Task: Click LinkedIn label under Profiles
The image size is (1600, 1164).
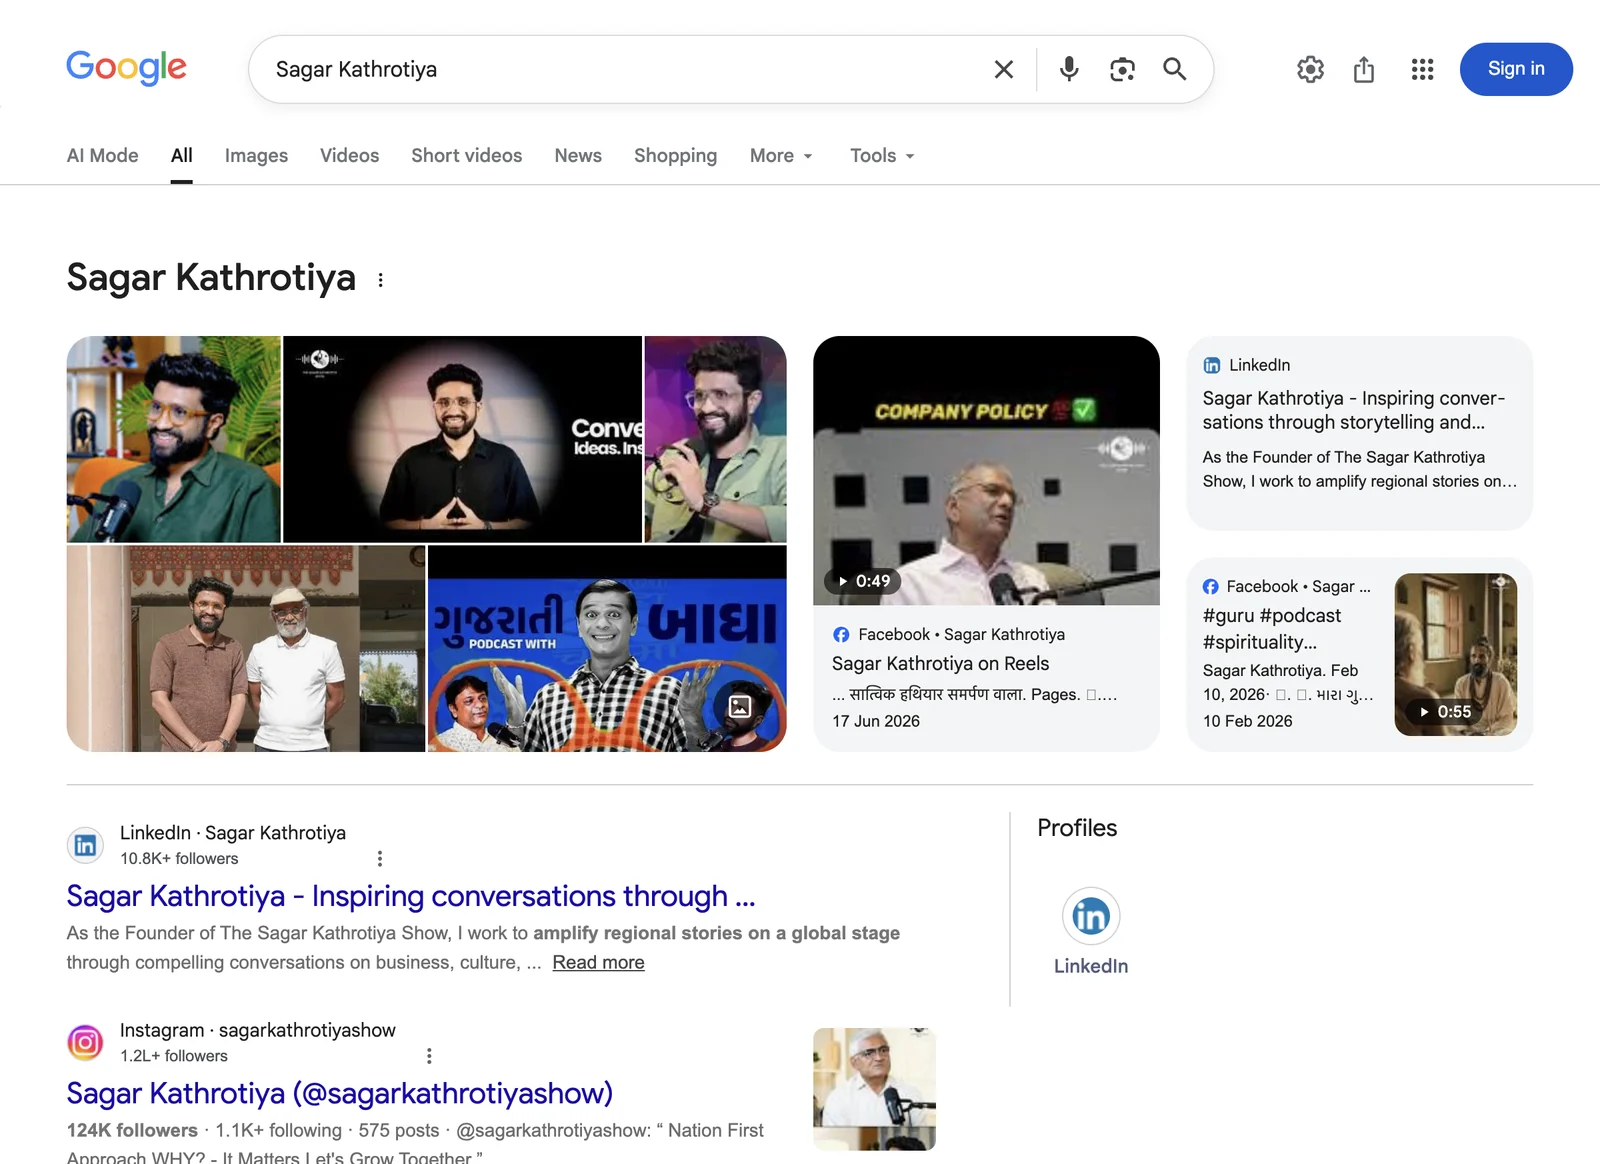Action: coord(1091,966)
